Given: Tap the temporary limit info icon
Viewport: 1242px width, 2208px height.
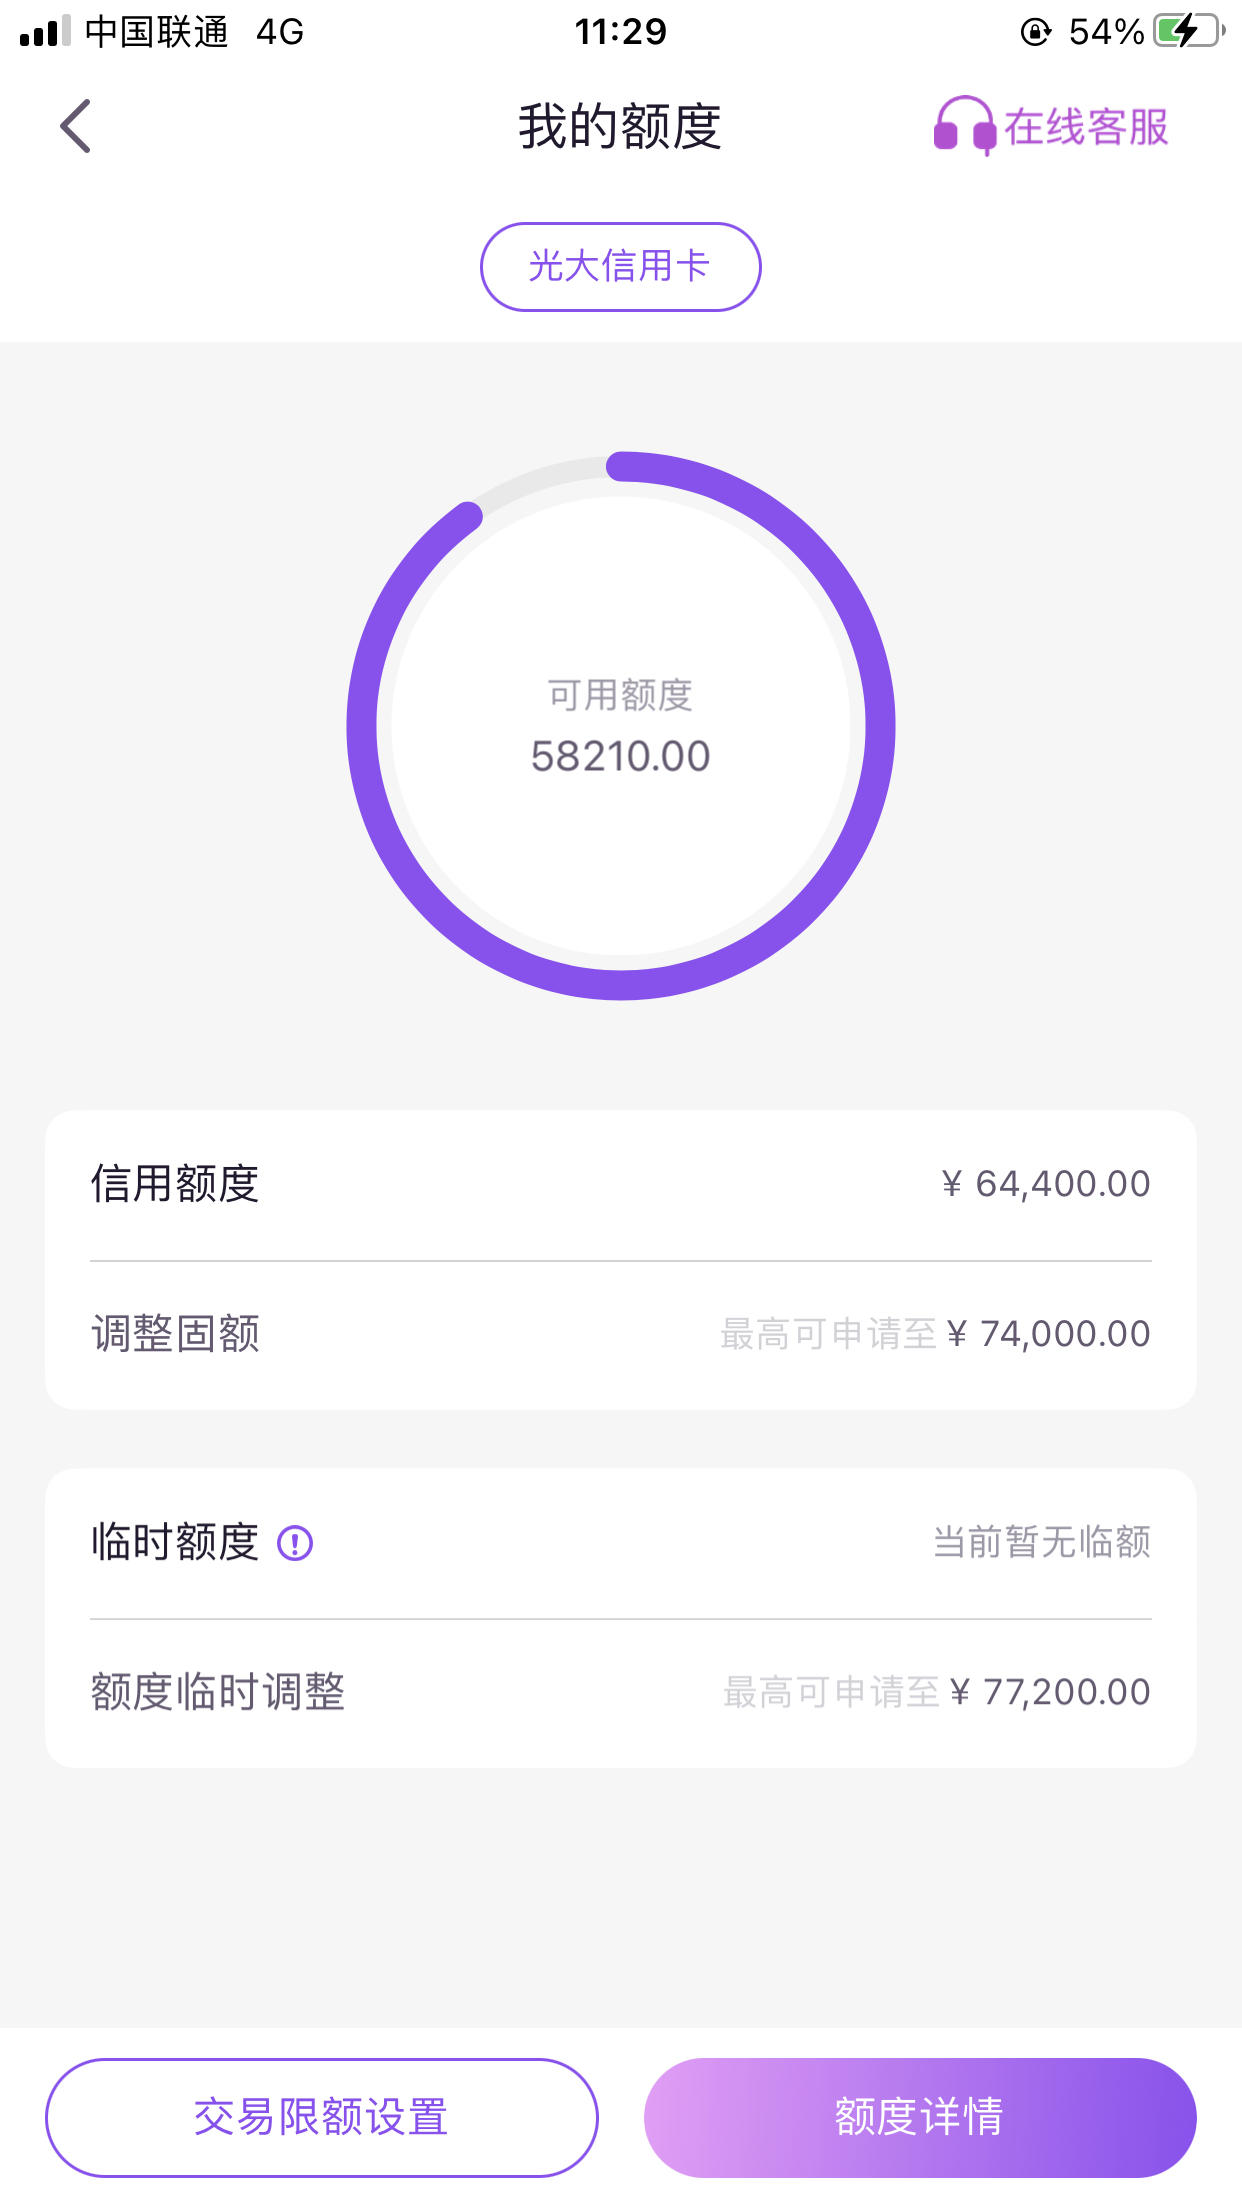Looking at the screenshot, I should [295, 1543].
